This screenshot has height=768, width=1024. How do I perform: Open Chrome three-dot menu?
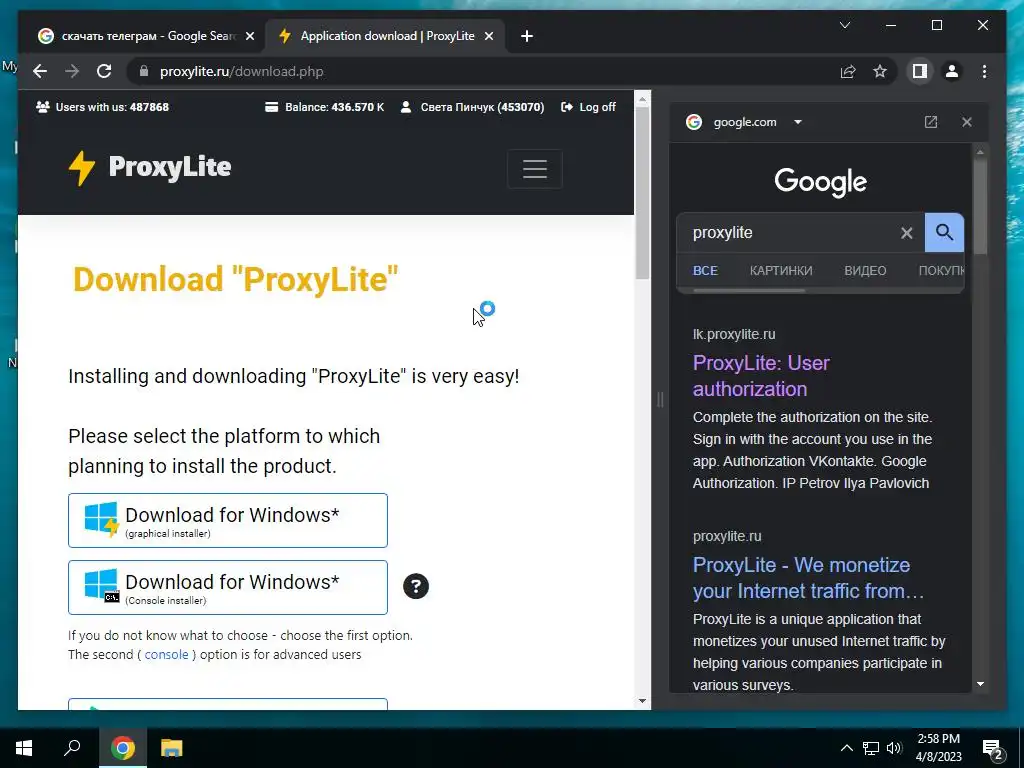pos(984,71)
